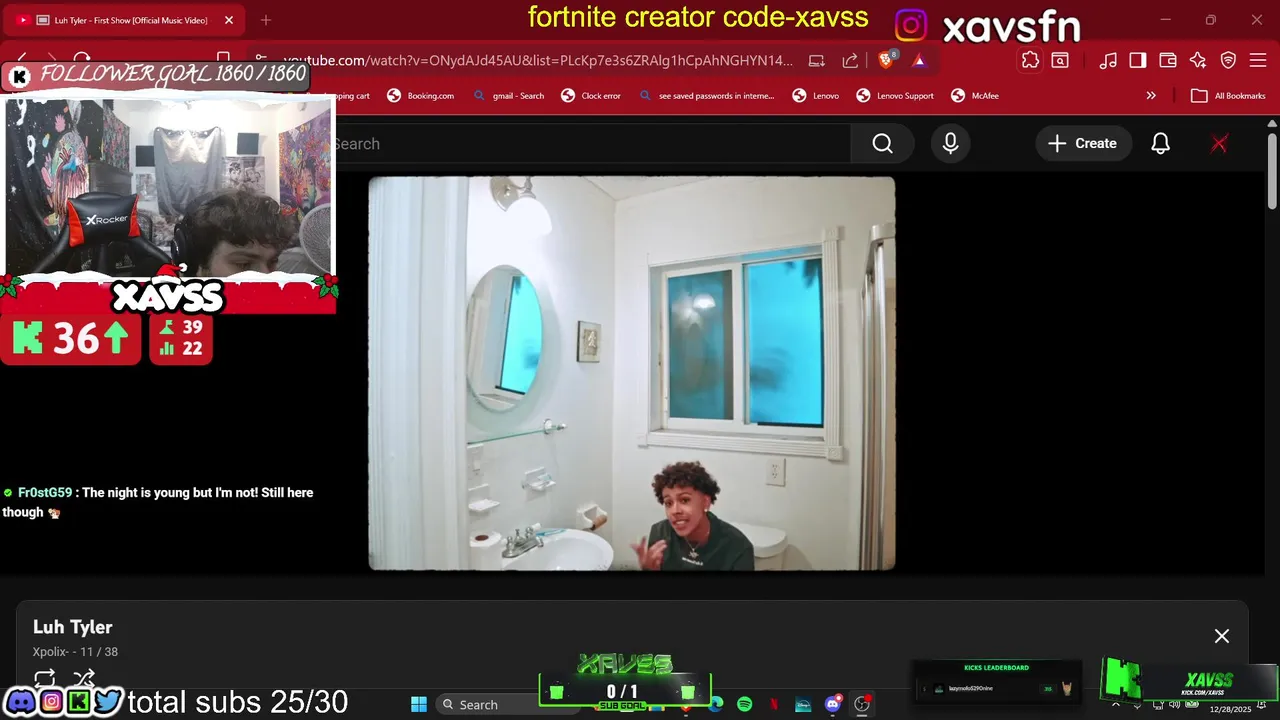Start voice search with microphone icon
This screenshot has width=1280, height=720.
click(x=950, y=144)
